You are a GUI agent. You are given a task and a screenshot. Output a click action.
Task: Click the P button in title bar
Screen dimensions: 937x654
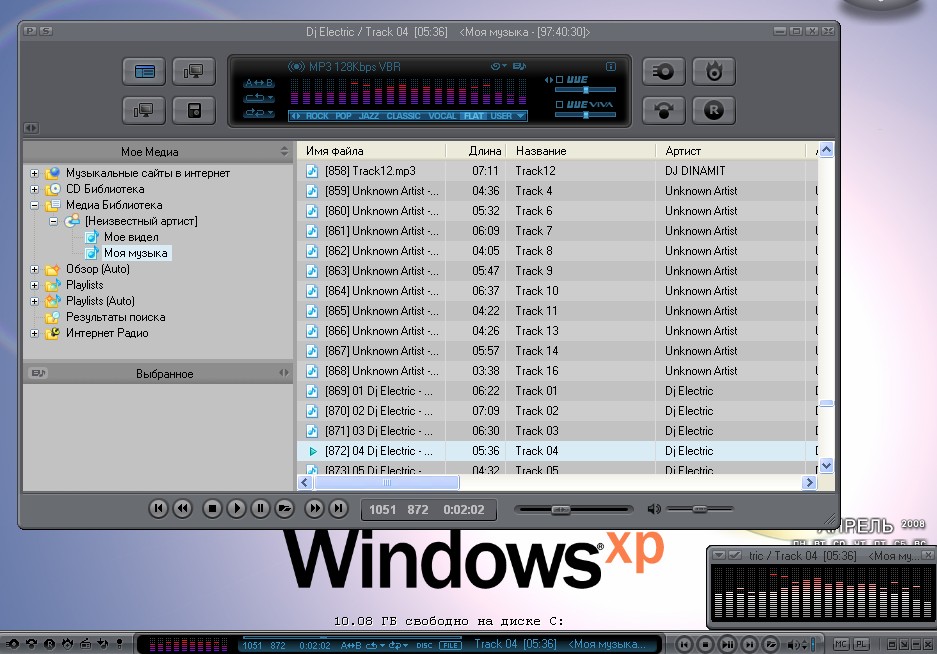(30, 31)
